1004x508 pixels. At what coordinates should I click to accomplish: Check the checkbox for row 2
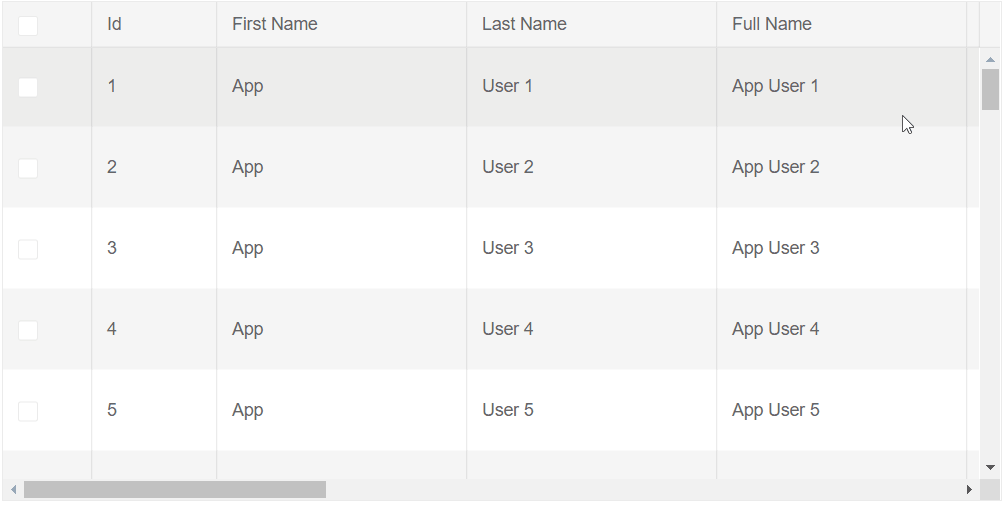(x=28, y=168)
